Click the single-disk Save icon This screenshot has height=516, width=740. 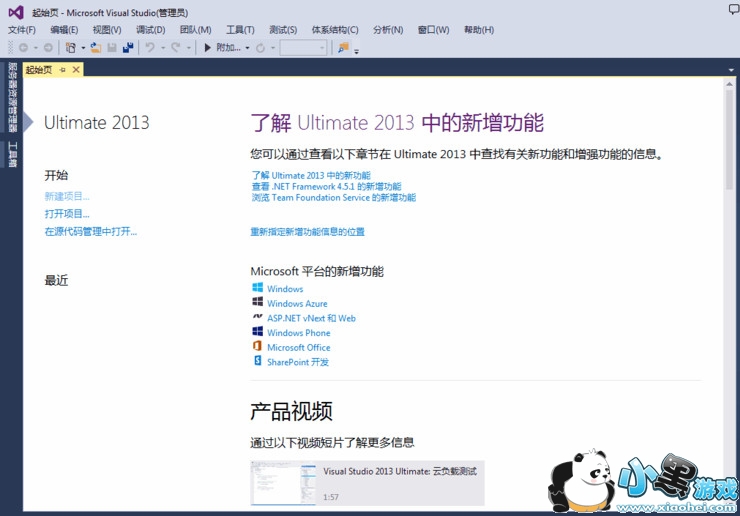tap(112, 48)
